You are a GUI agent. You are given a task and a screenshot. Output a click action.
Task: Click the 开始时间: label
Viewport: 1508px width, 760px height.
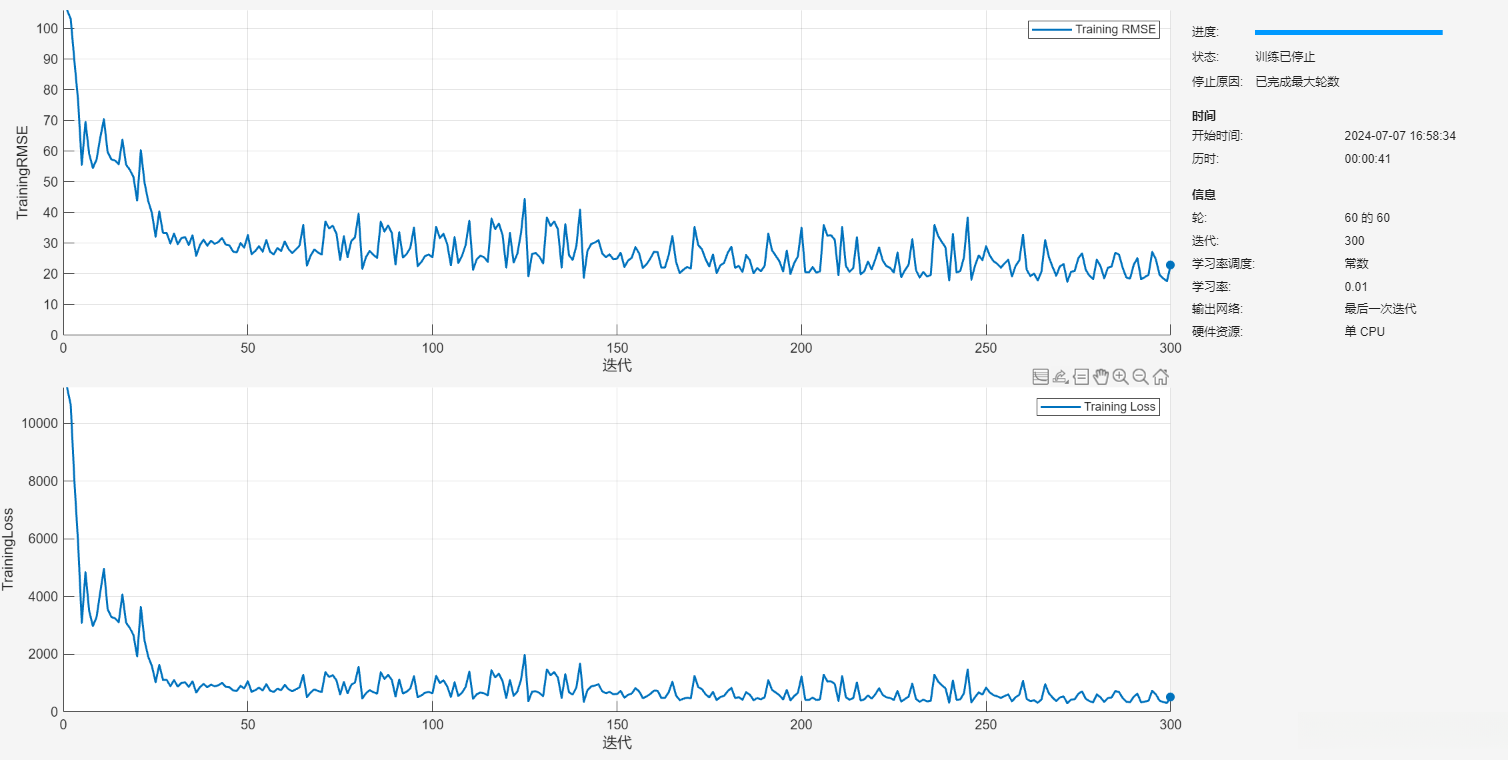tap(1217, 136)
